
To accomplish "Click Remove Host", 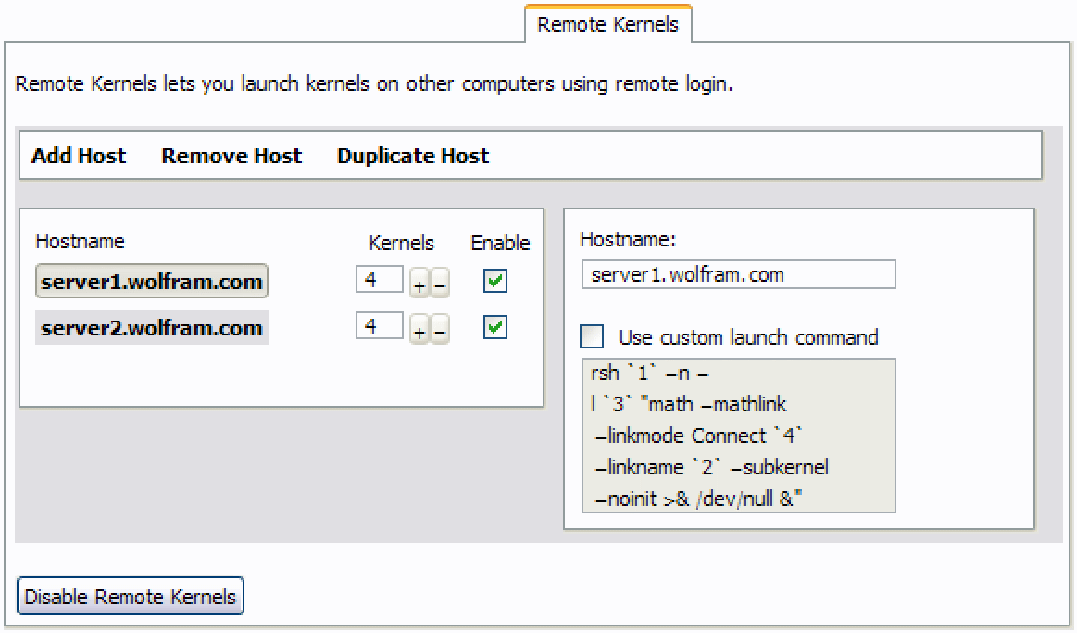I will [231, 156].
